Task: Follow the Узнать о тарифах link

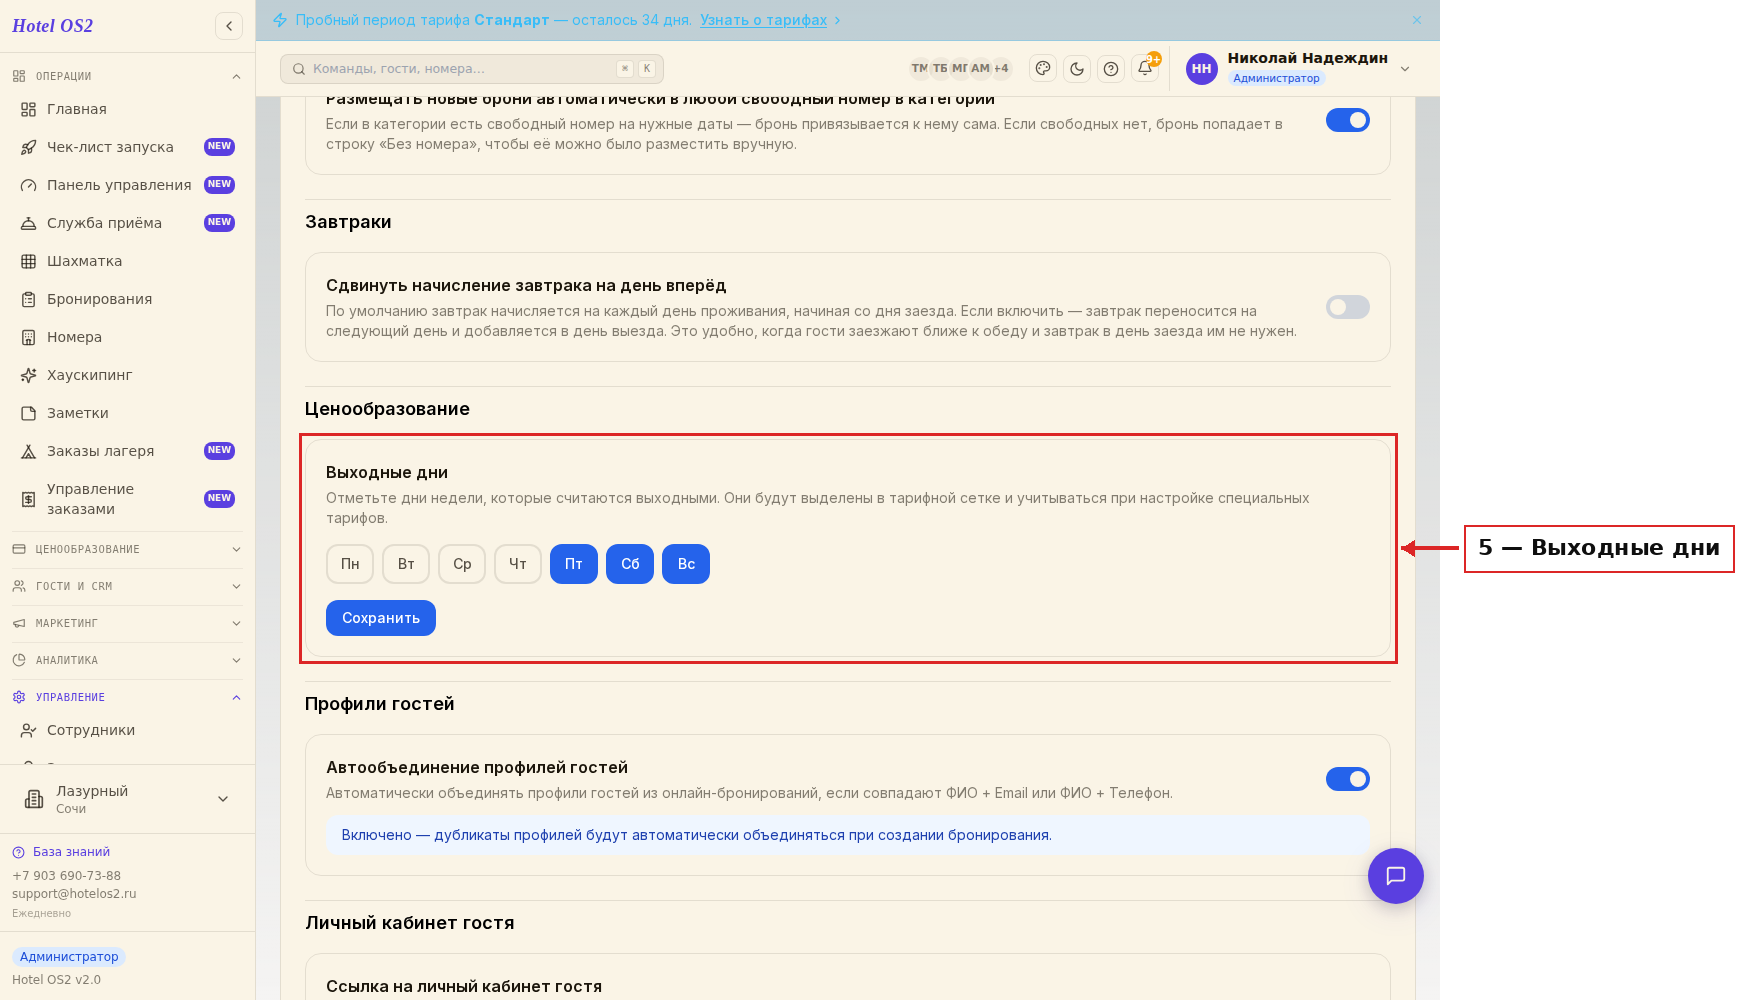Action: tap(764, 20)
